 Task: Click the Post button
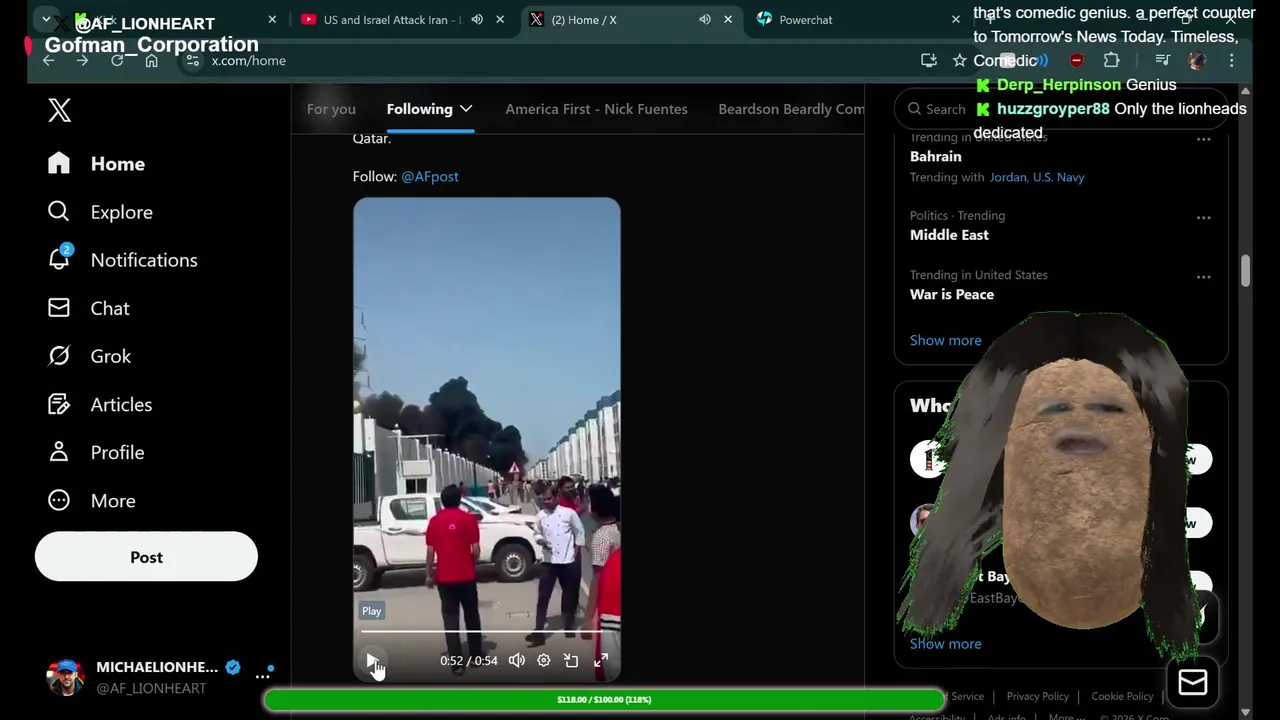(x=146, y=557)
